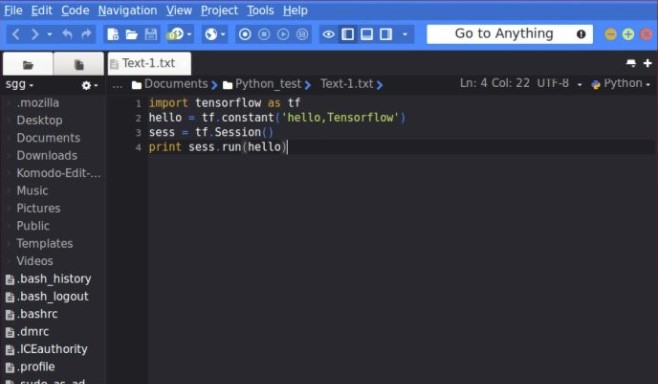Open the Python language dropdown
The width and height of the screenshot is (658, 384).
pos(621,84)
